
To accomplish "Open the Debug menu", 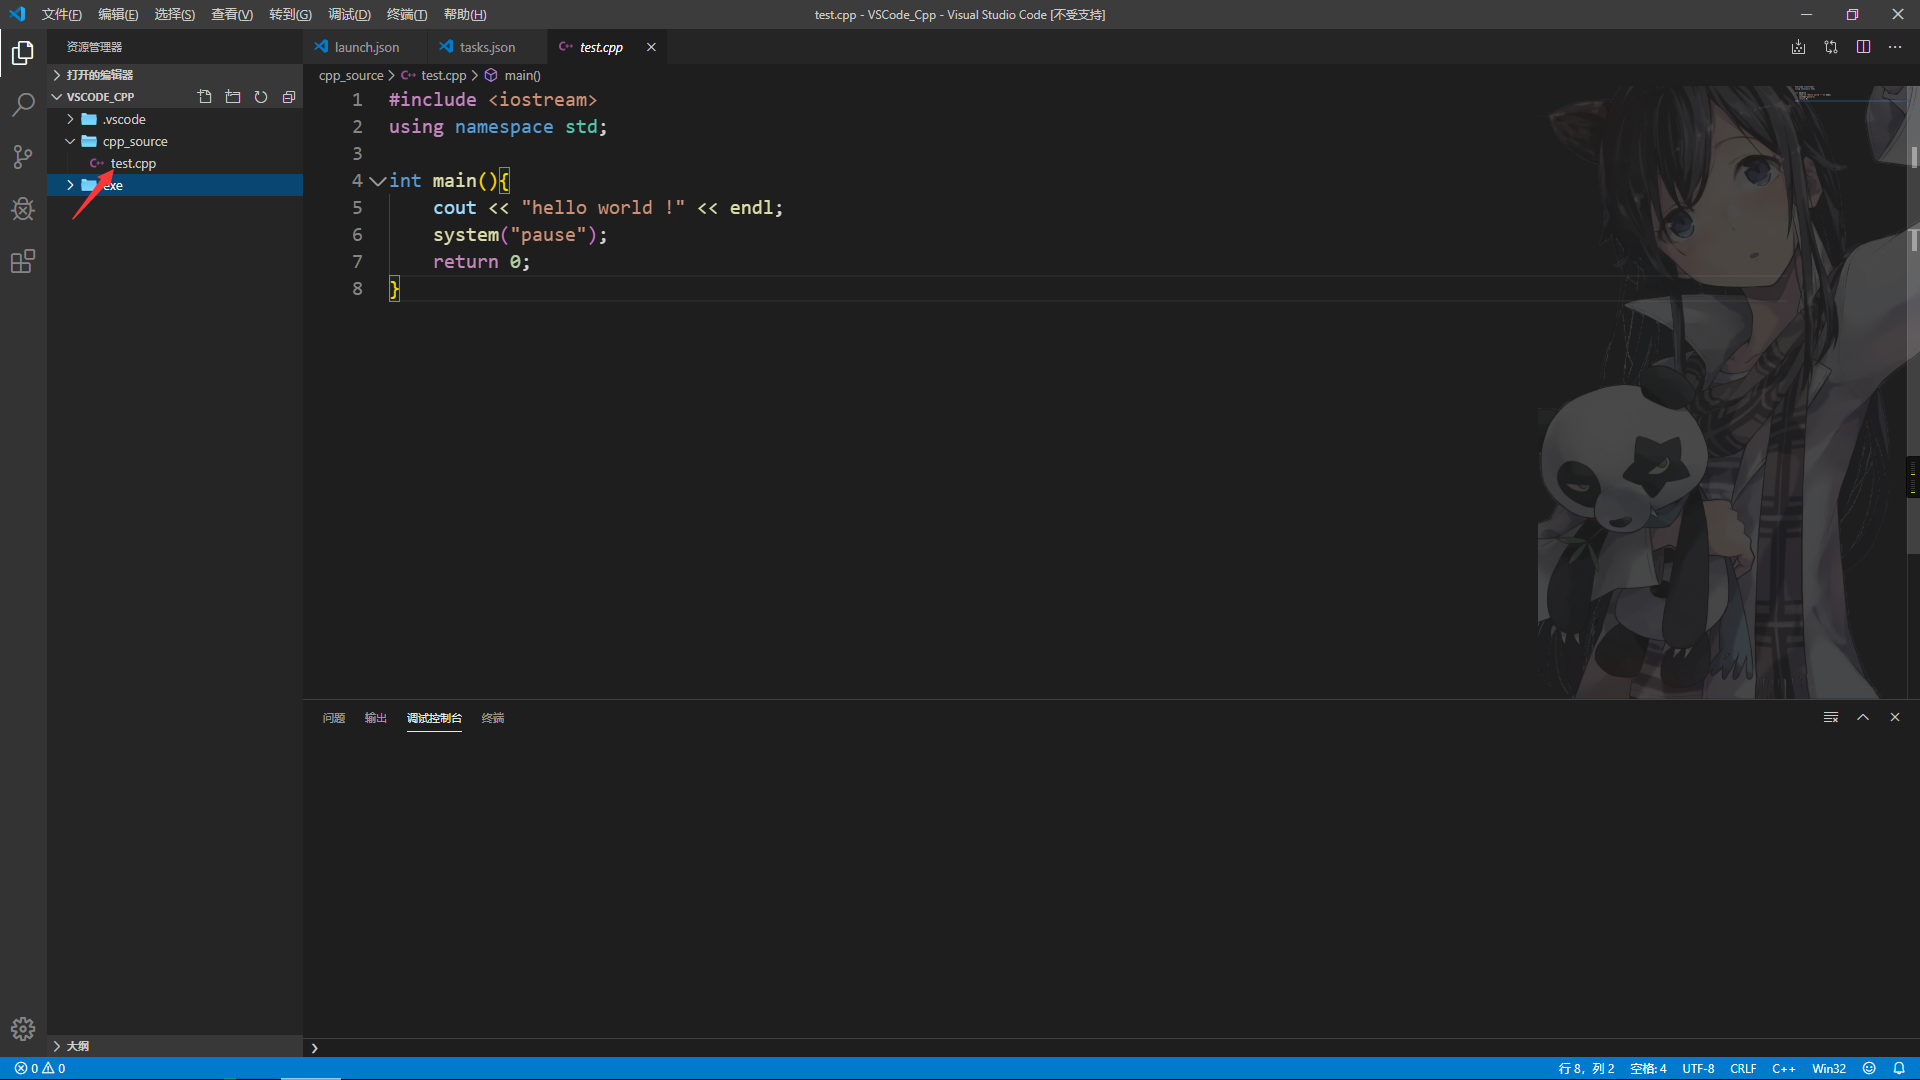I will [x=349, y=14].
